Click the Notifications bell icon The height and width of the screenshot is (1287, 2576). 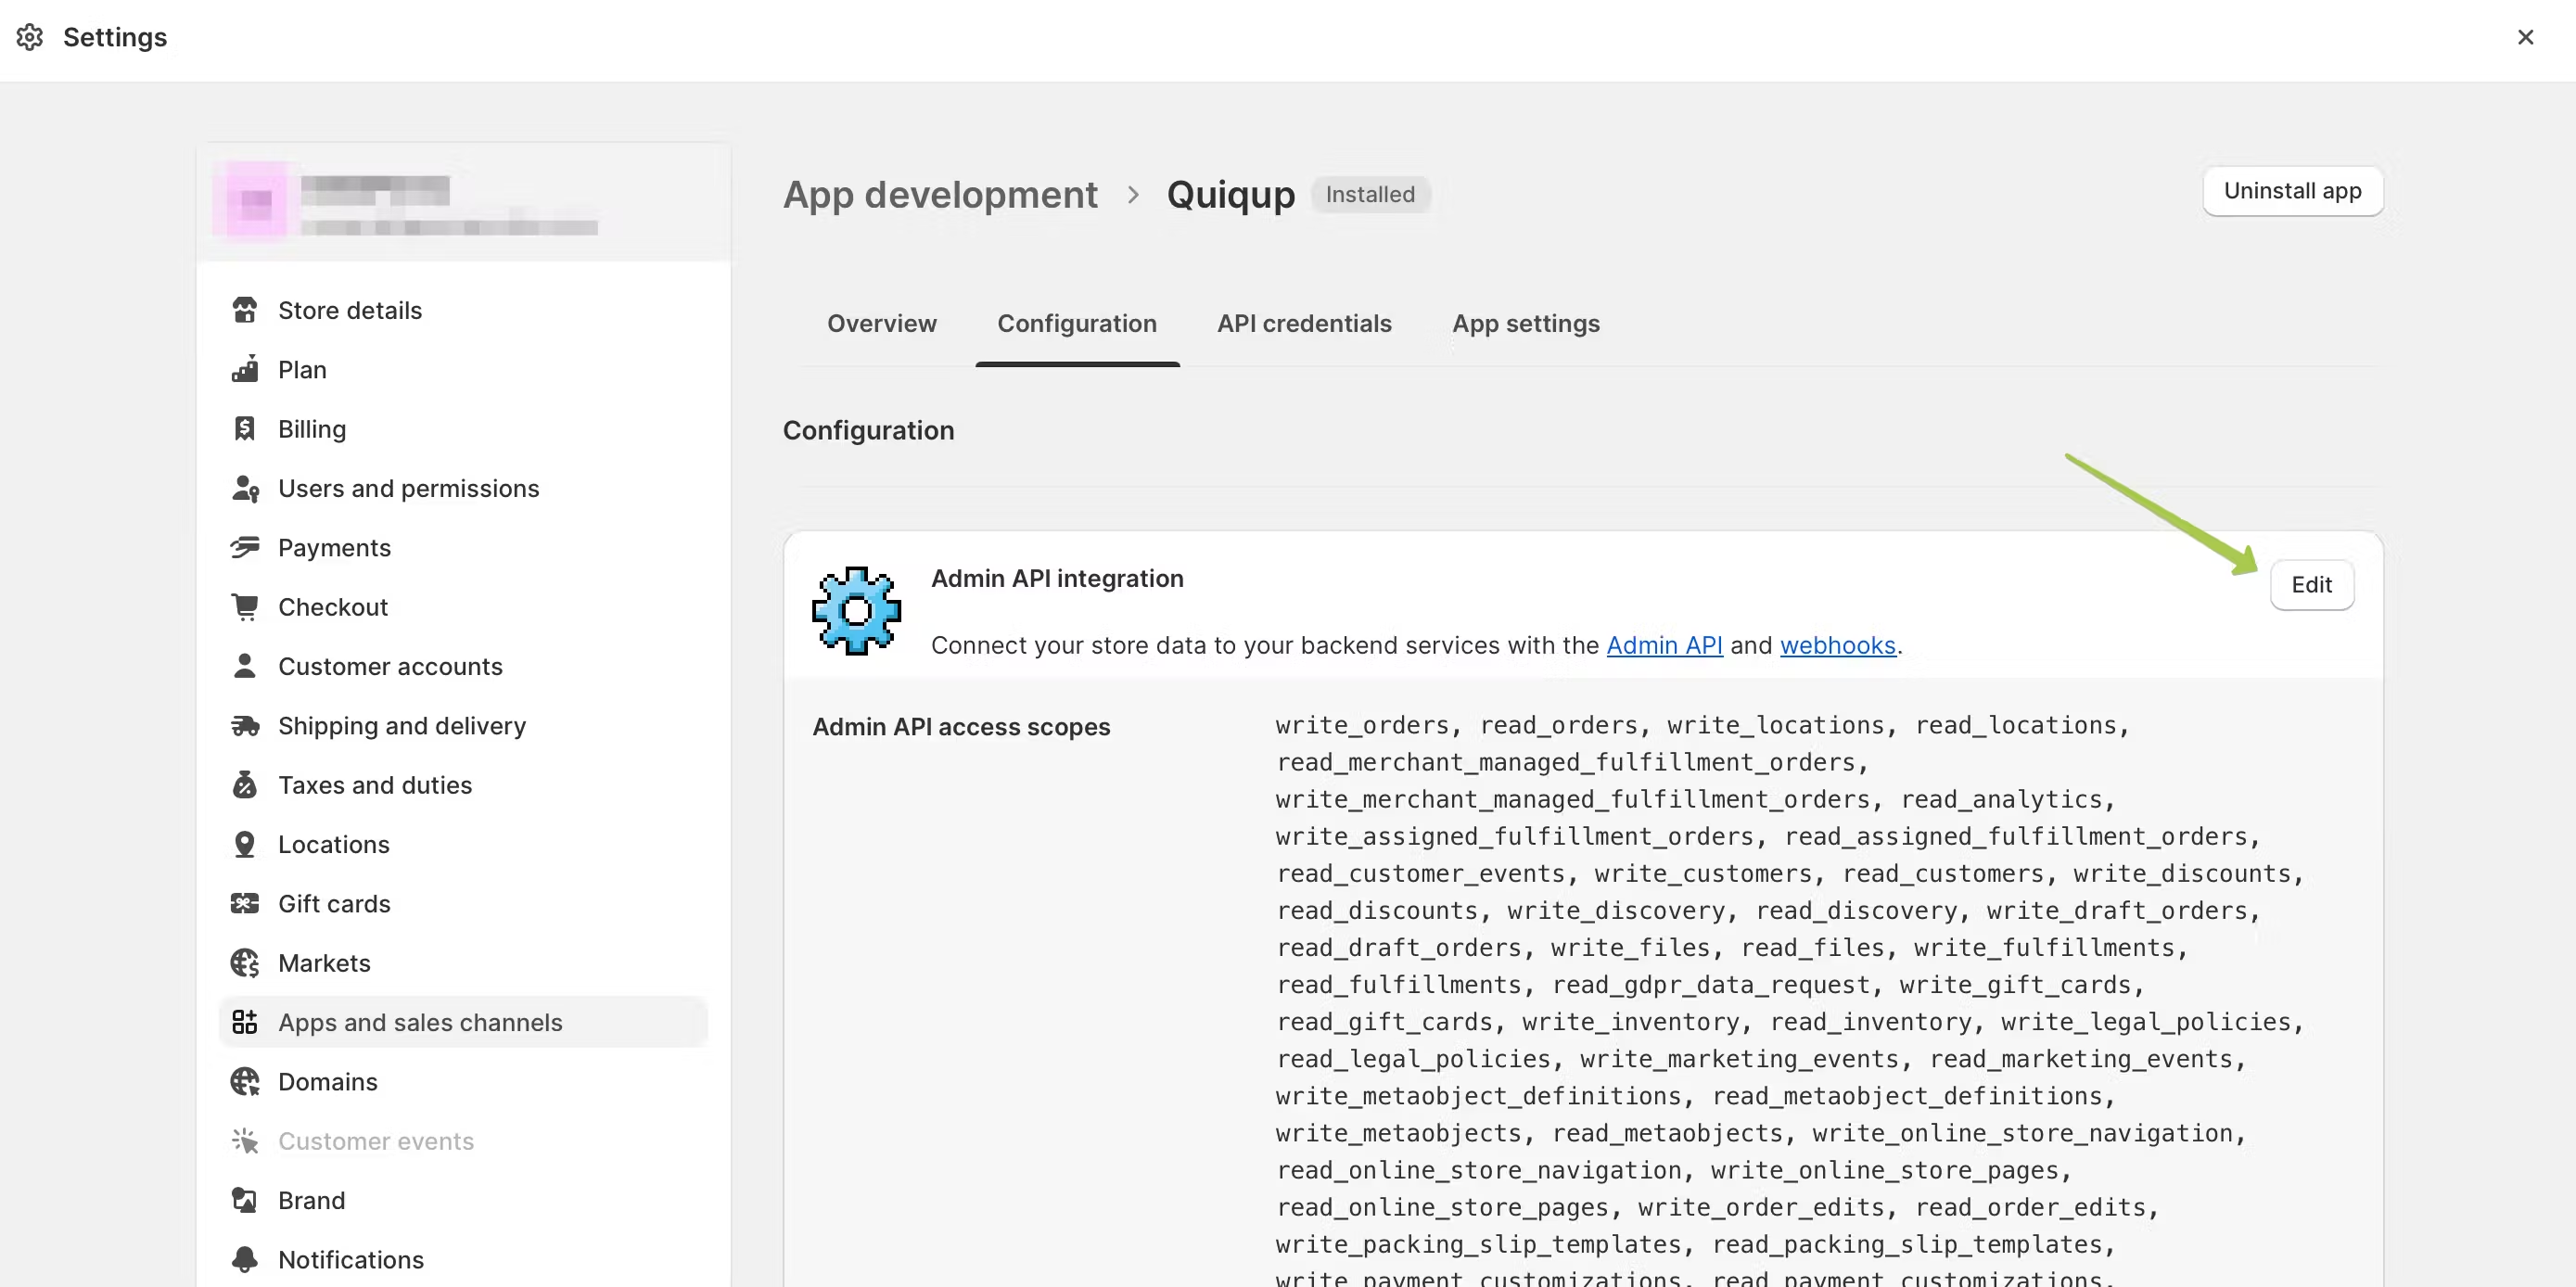[244, 1259]
